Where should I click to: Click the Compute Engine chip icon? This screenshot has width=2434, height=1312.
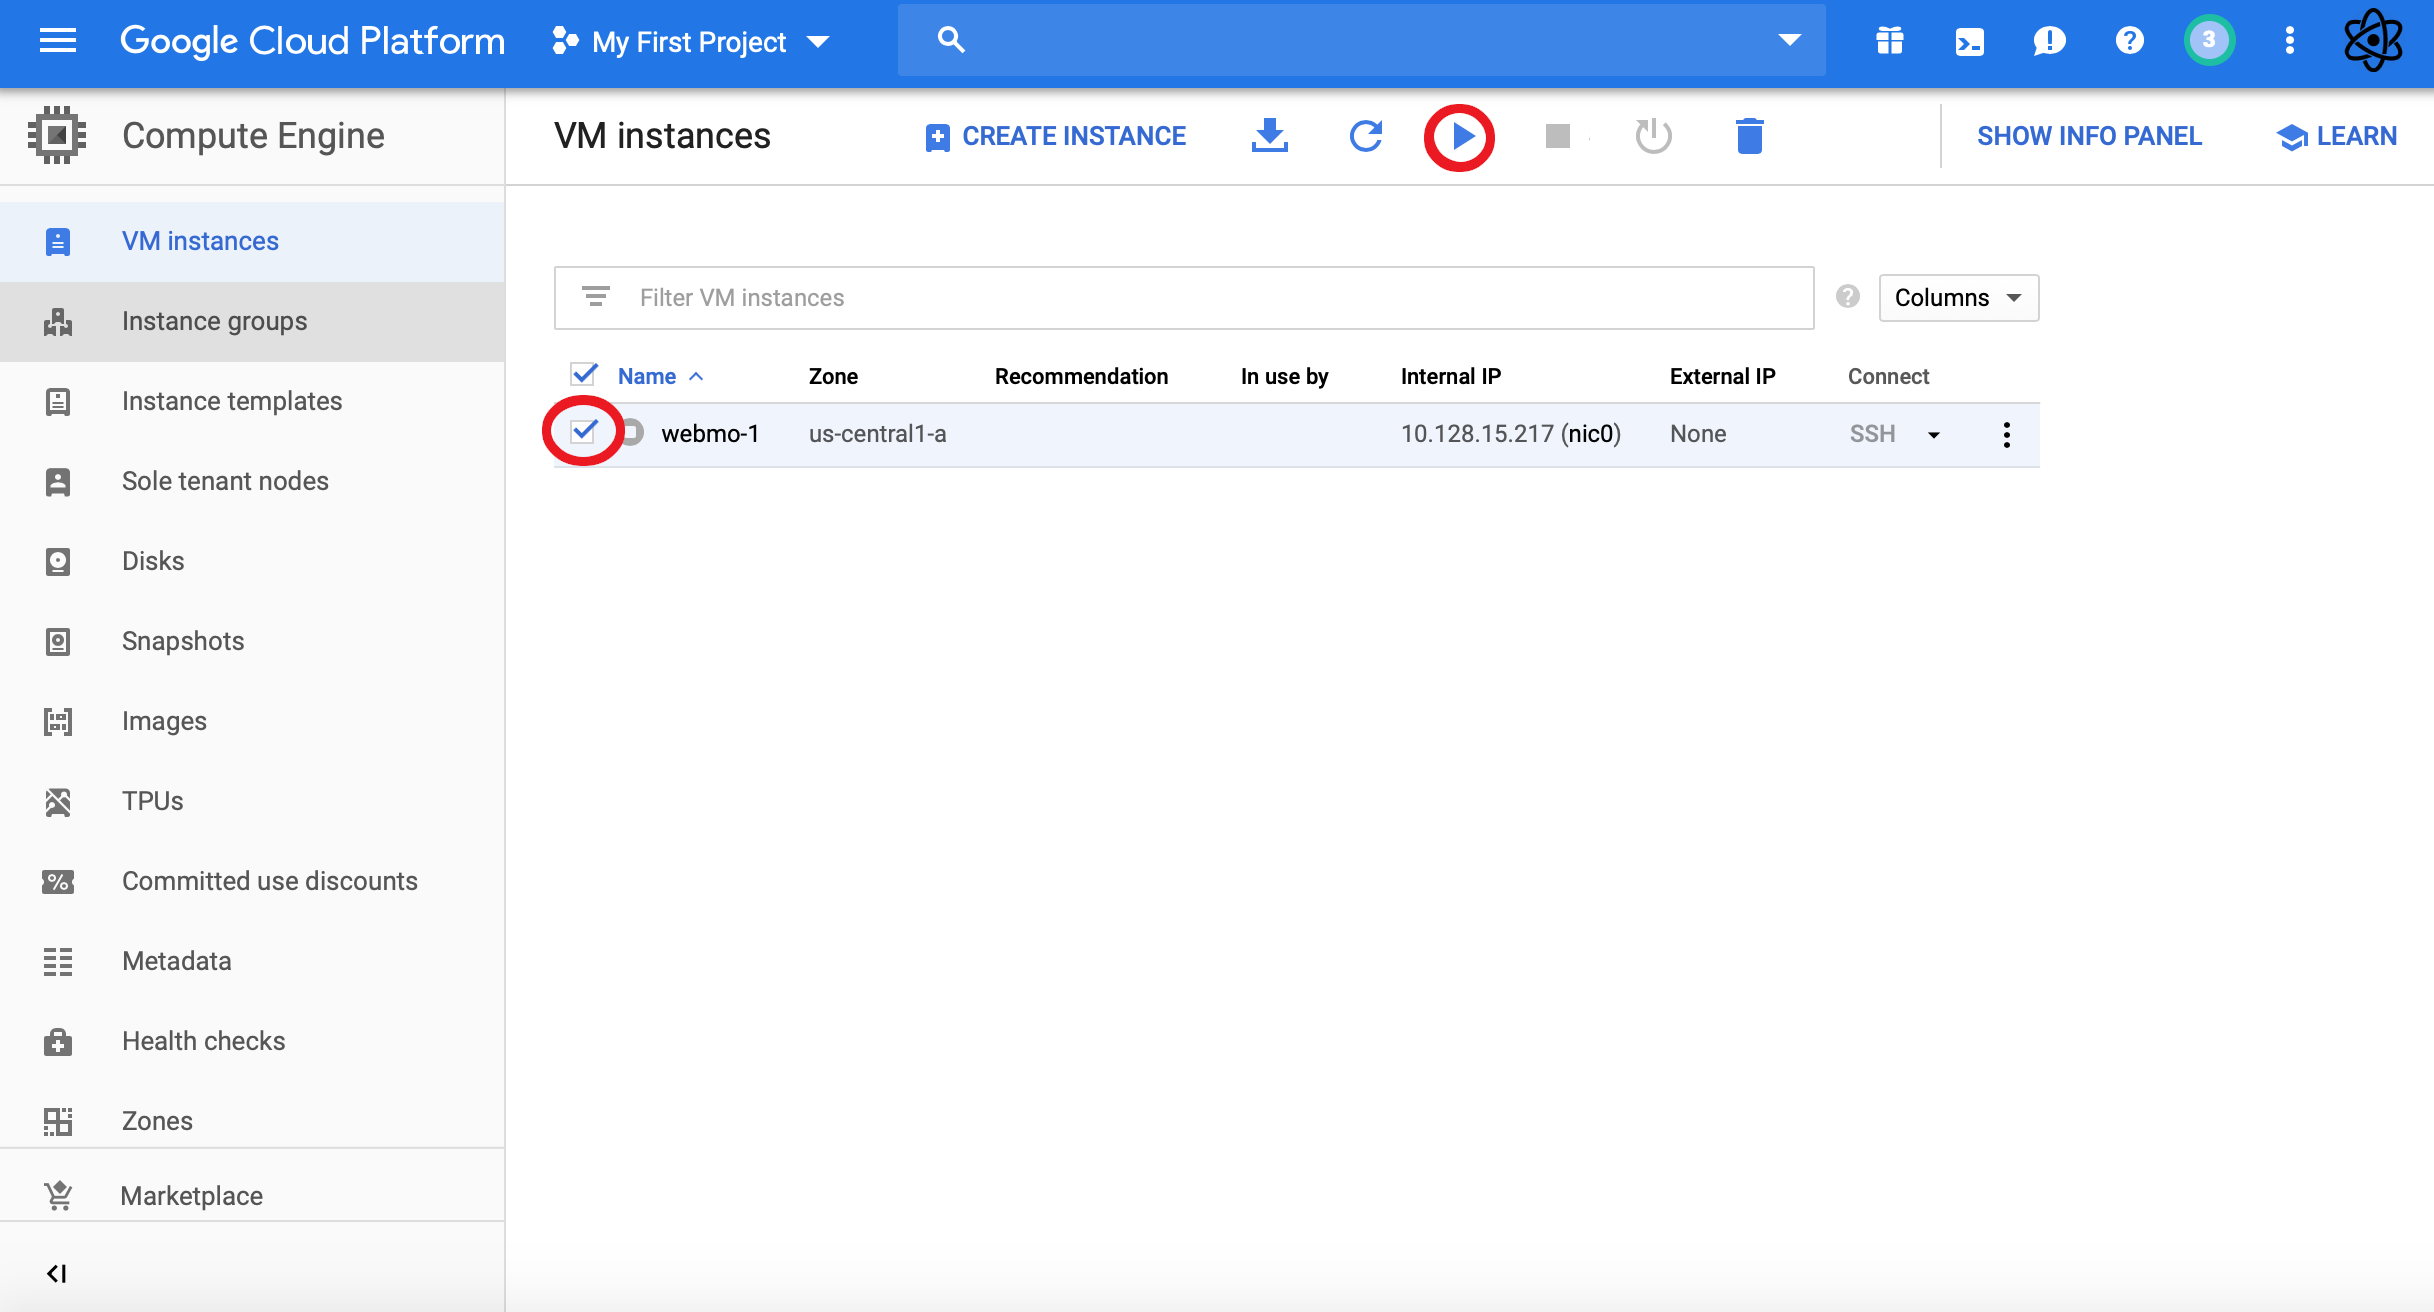click(x=57, y=135)
